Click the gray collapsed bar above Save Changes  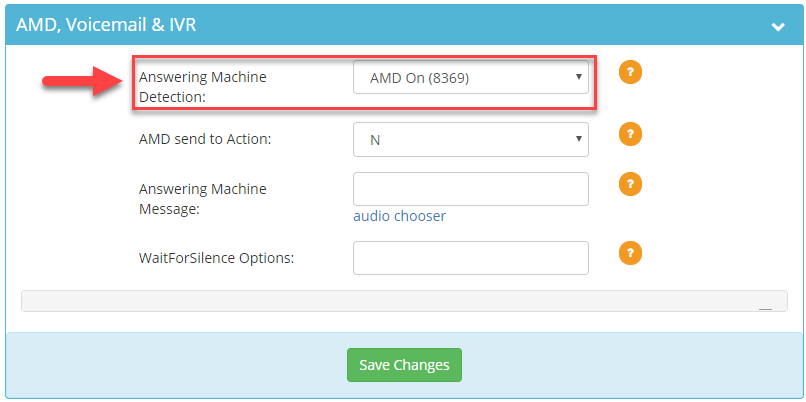pos(404,301)
